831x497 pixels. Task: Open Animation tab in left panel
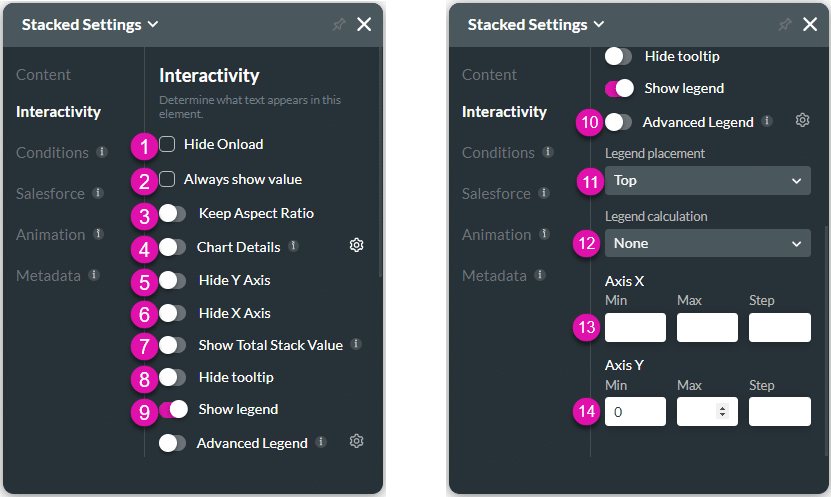tap(50, 234)
